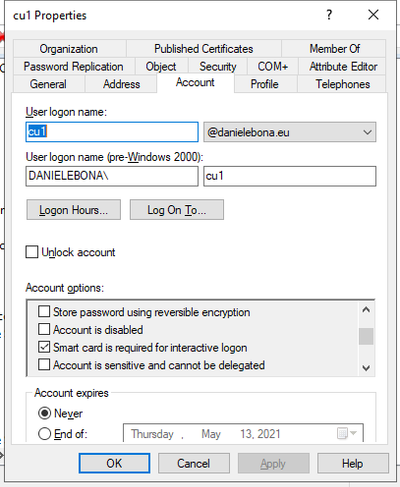Switch to the Password Replication tab
400x487 pixels.
pyautogui.click(x=74, y=66)
